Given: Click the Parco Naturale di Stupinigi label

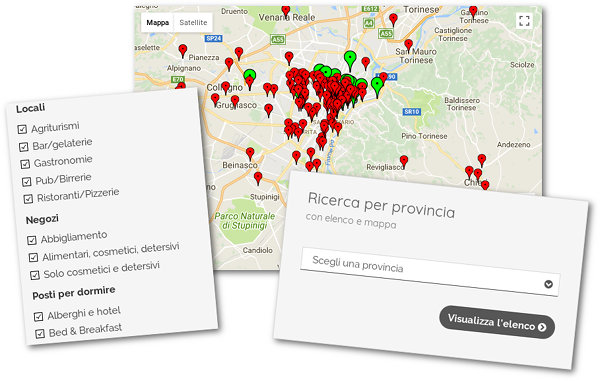Looking at the screenshot, I should (245, 221).
